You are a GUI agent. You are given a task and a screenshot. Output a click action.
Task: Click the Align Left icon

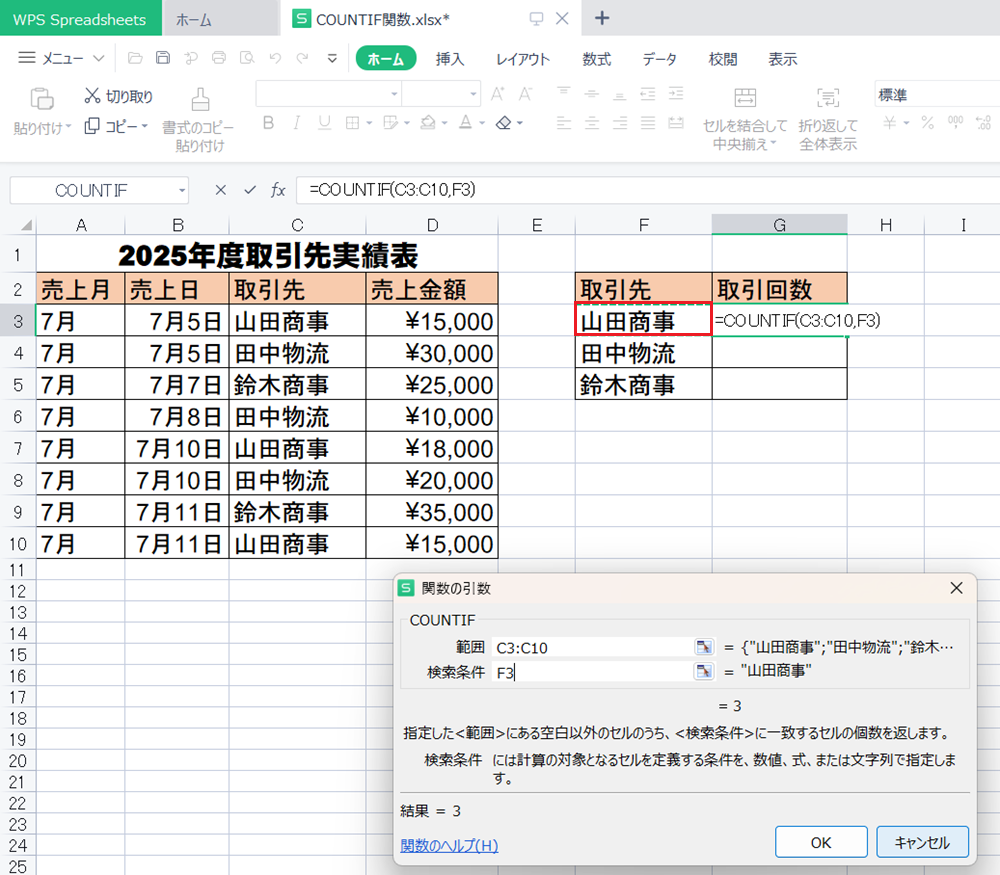pyautogui.click(x=564, y=122)
